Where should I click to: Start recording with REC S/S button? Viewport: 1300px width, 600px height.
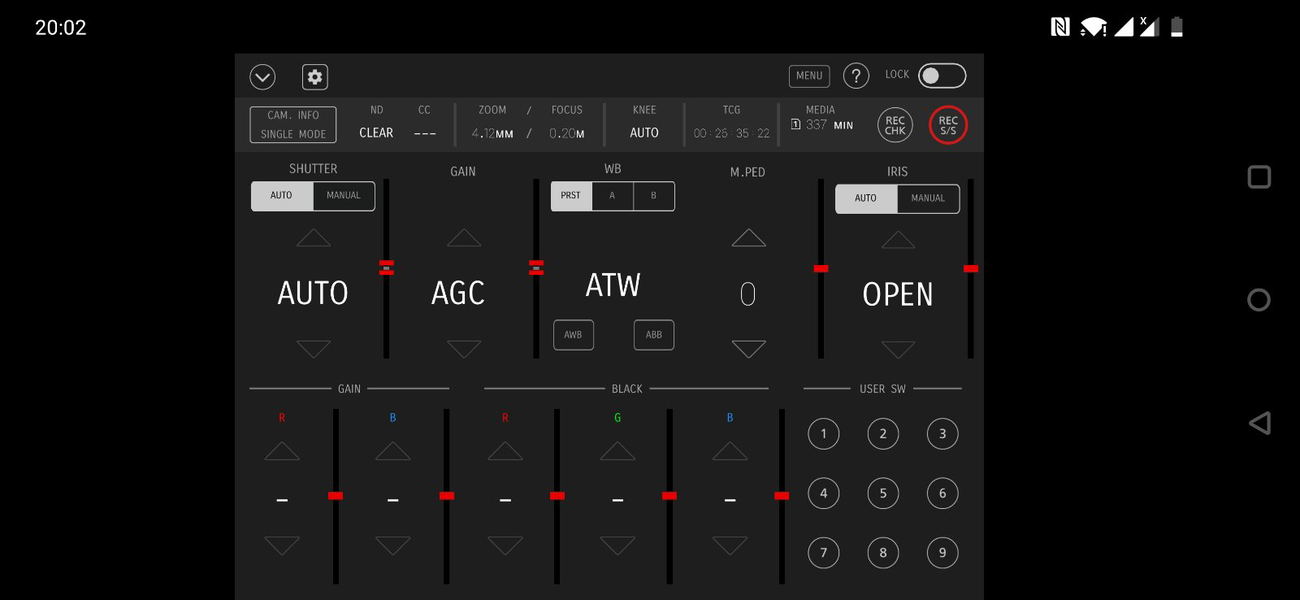948,125
